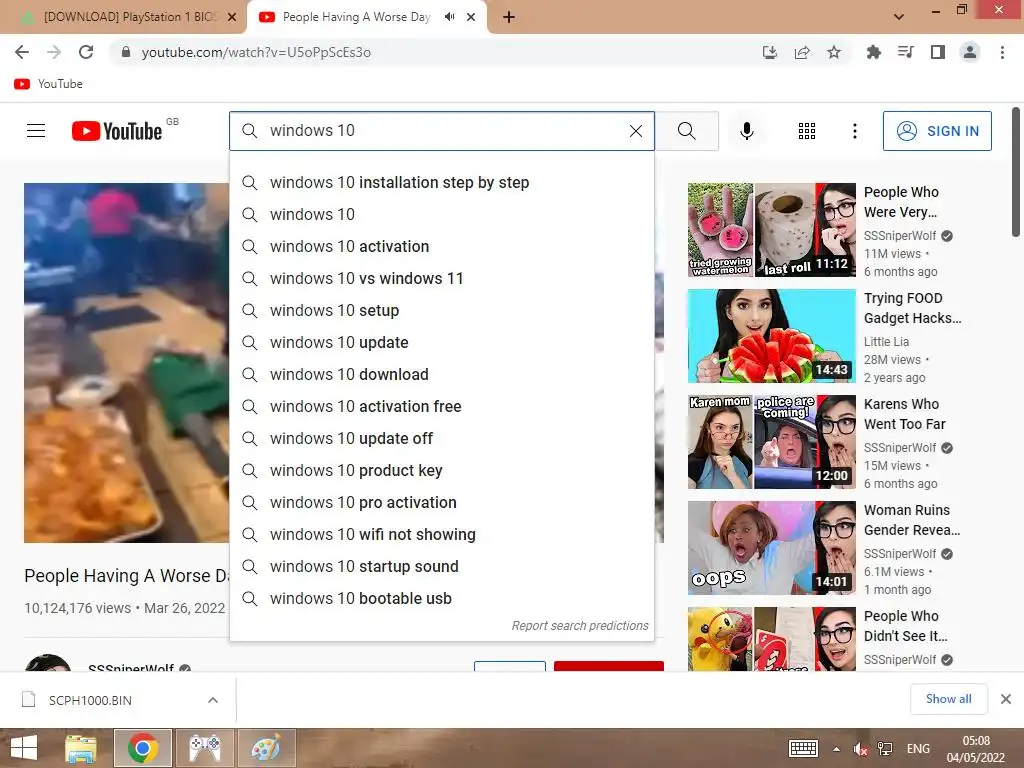This screenshot has width=1024, height=768.
Task: Click Report search predictions link
Action: [580, 626]
